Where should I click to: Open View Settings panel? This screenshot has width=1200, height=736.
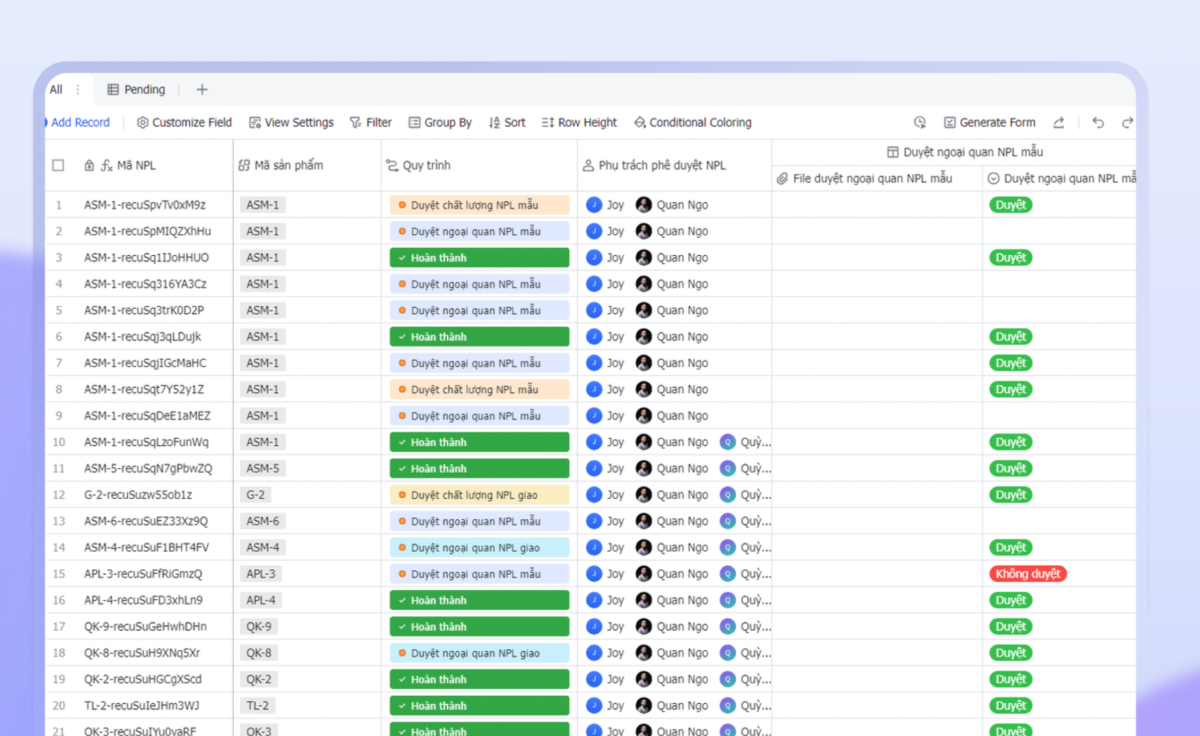291,123
